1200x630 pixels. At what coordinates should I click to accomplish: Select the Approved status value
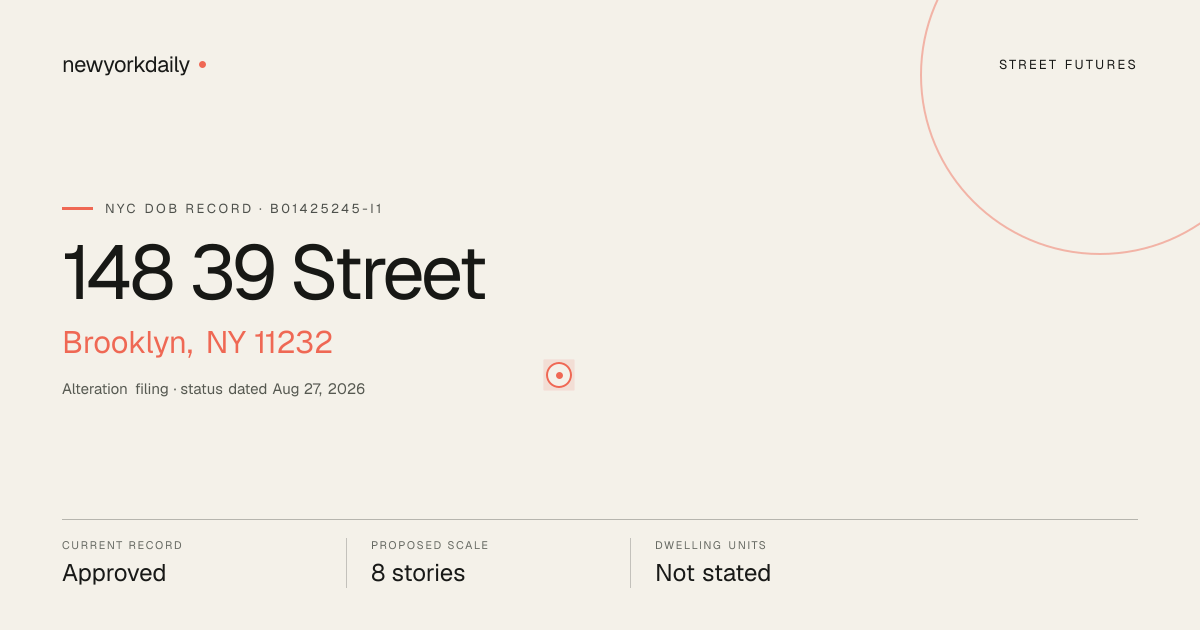pyautogui.click(x=114, y=573)
